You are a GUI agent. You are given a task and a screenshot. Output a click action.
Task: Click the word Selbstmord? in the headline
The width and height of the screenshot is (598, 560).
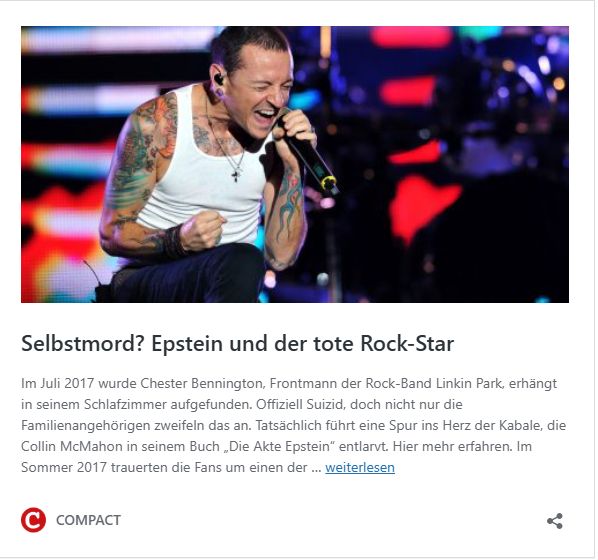pyautogui.click(x=84, y=343)
